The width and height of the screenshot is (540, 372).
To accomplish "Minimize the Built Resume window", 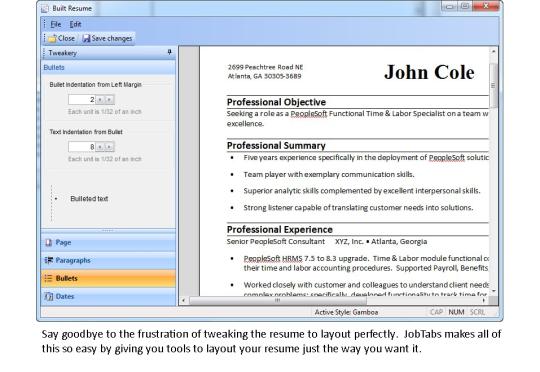I will point(449,6).
